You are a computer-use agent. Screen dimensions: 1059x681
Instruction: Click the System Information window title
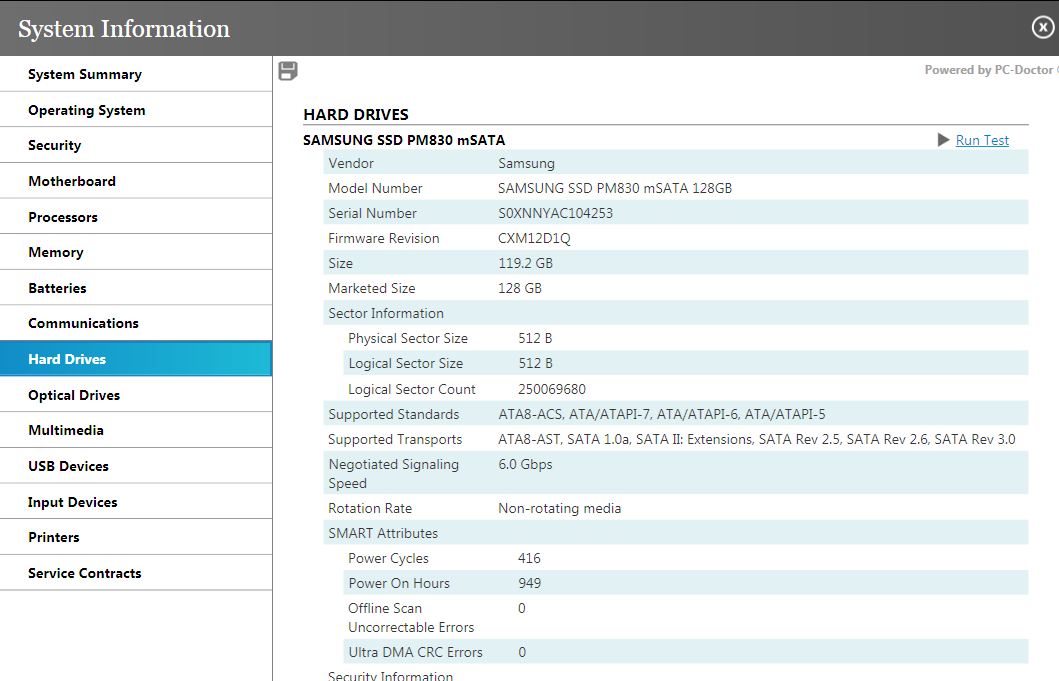124,28
